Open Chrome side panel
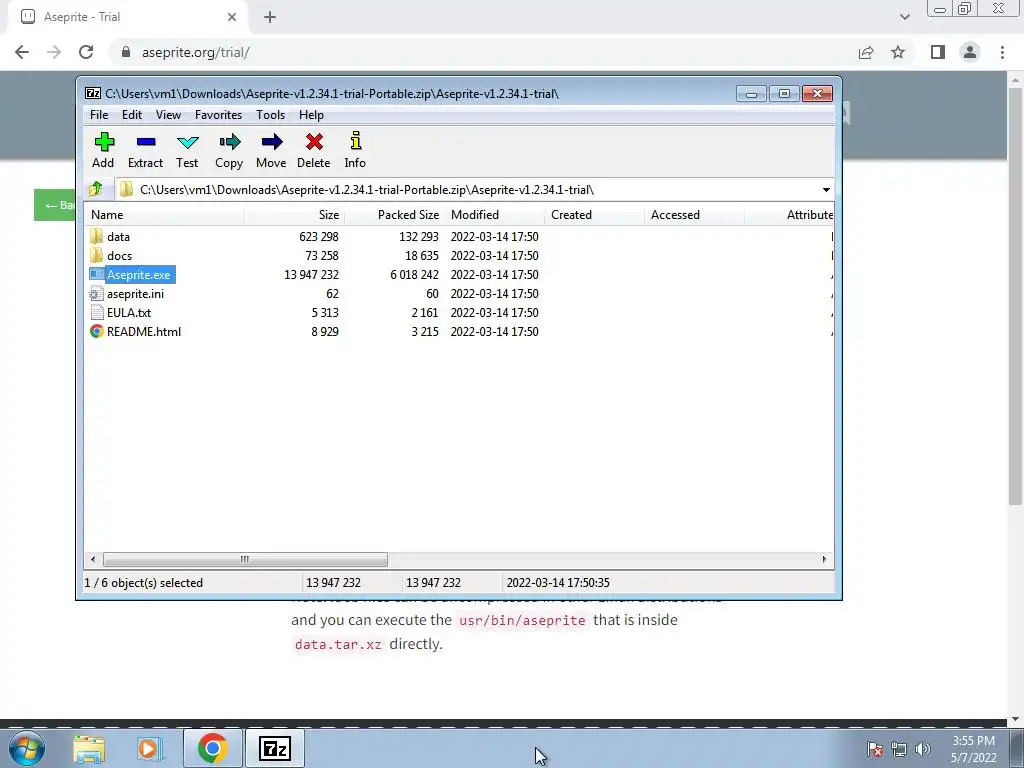1024x768 pixels. click(x=938, y=52)
